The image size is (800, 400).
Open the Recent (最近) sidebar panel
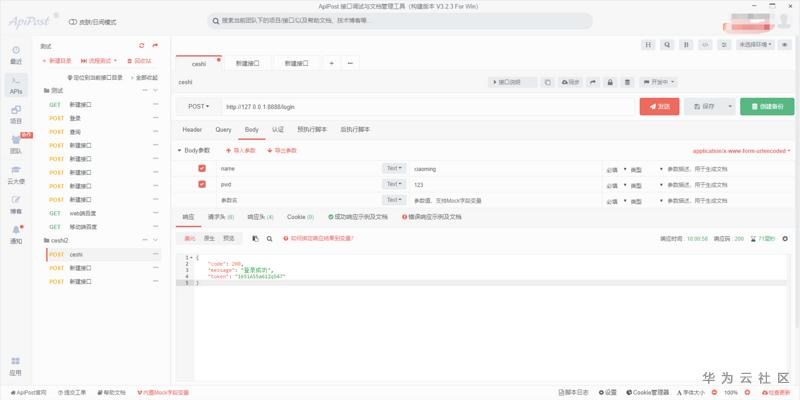pyautogui.click(x=16, y=55)
